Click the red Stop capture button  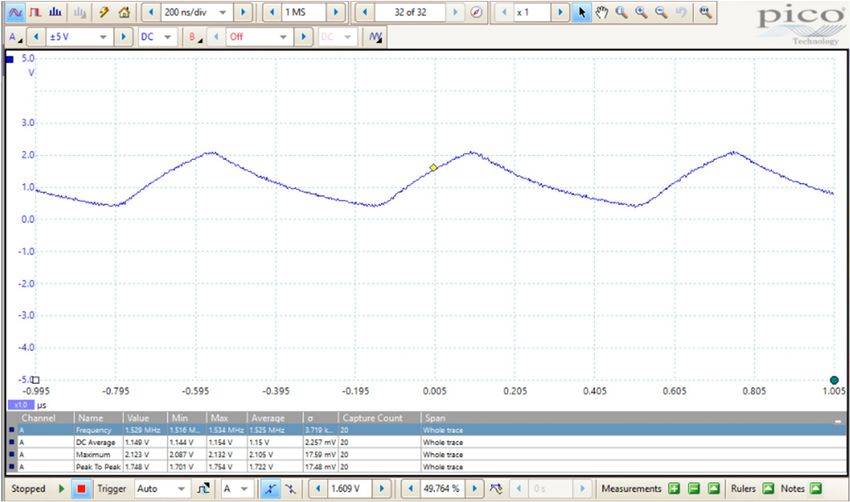[x=81, y=488]
